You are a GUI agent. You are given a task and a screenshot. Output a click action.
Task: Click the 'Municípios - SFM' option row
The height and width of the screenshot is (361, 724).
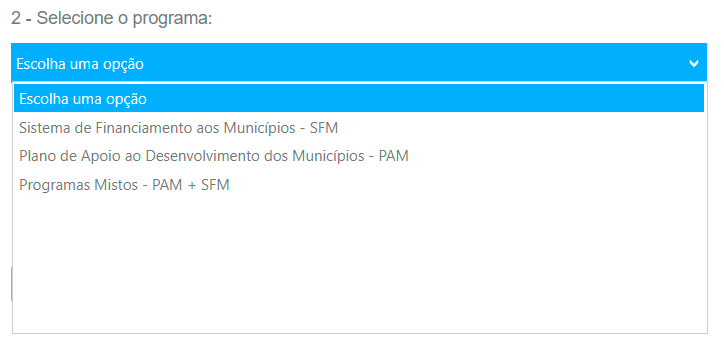(x=359, y=128)
